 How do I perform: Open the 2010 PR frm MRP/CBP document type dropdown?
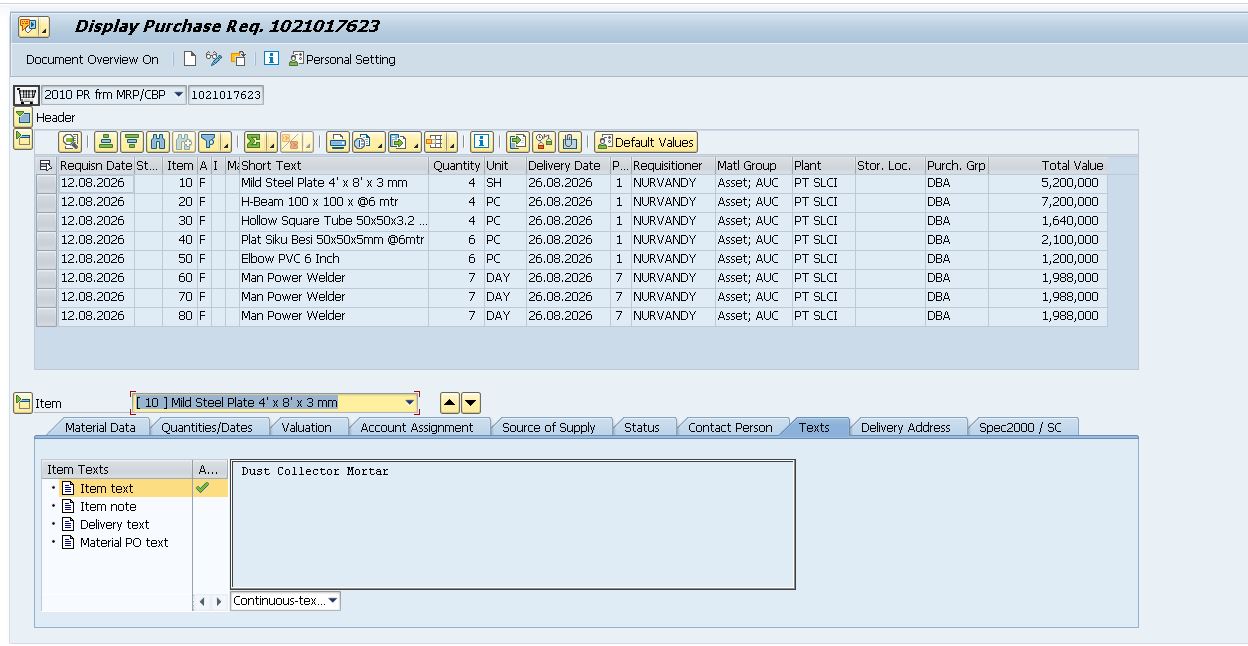click(x=179, y=95)
